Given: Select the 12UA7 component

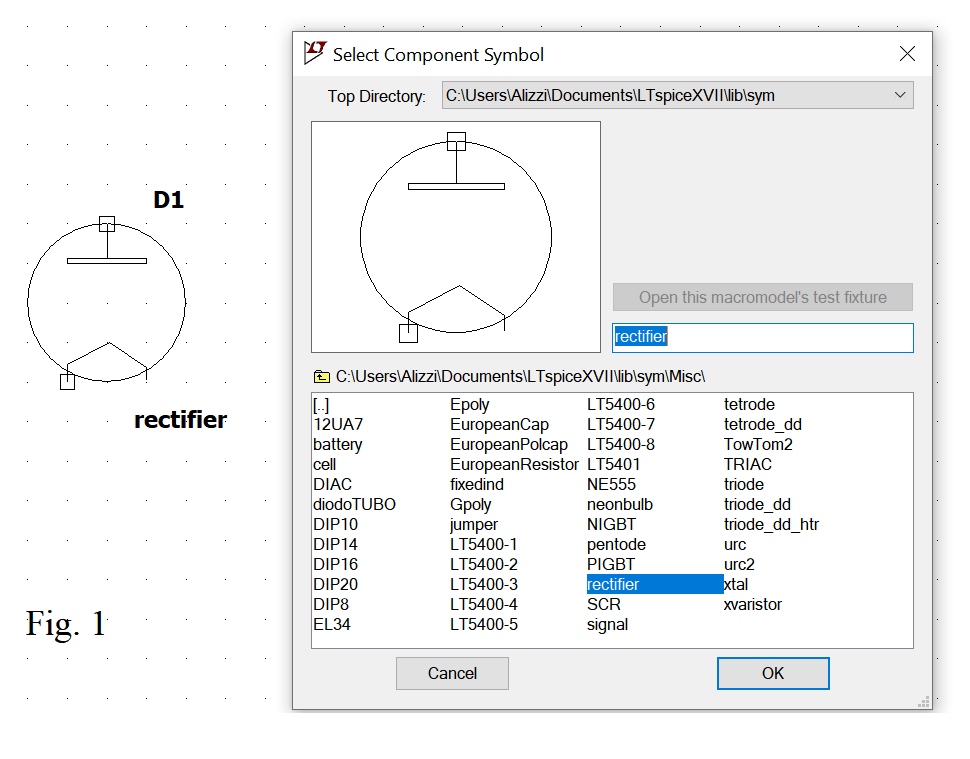Looking at the screenshot, I should [338, 425].
